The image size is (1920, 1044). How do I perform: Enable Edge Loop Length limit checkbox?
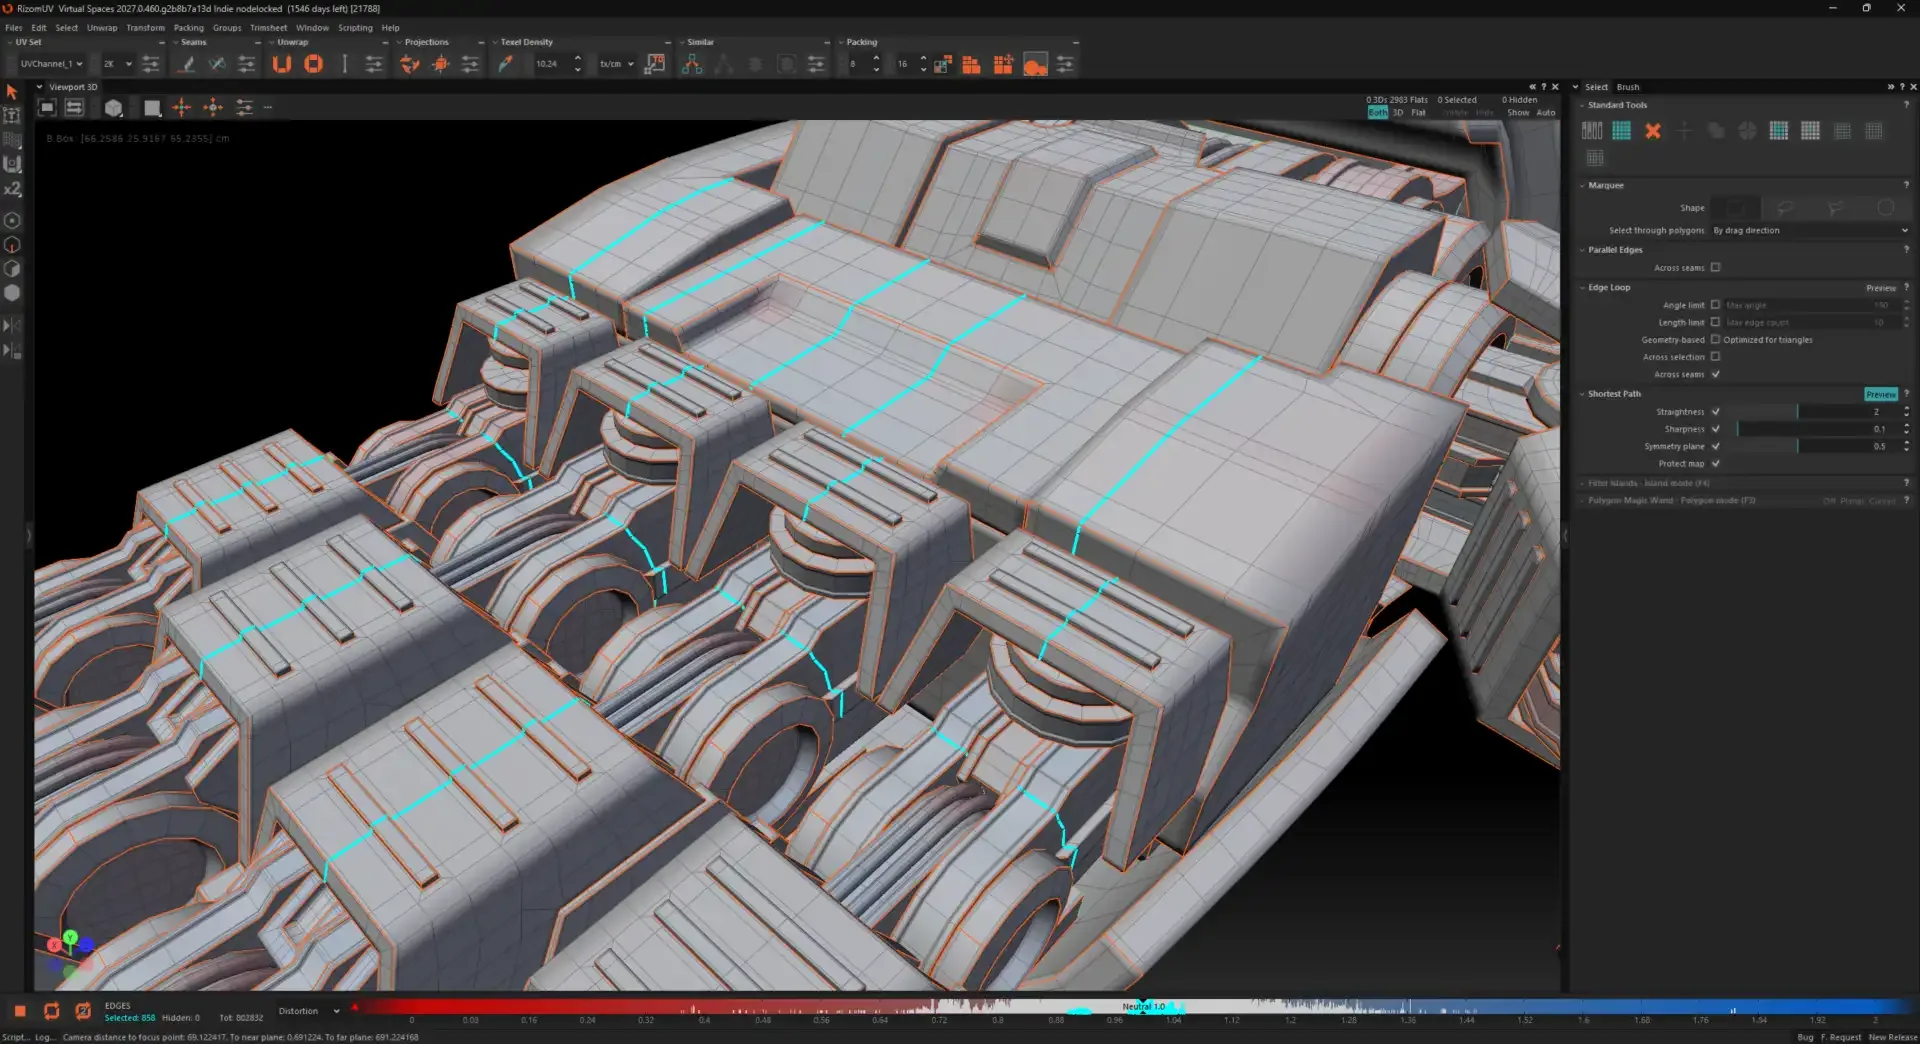point(1716,322)
